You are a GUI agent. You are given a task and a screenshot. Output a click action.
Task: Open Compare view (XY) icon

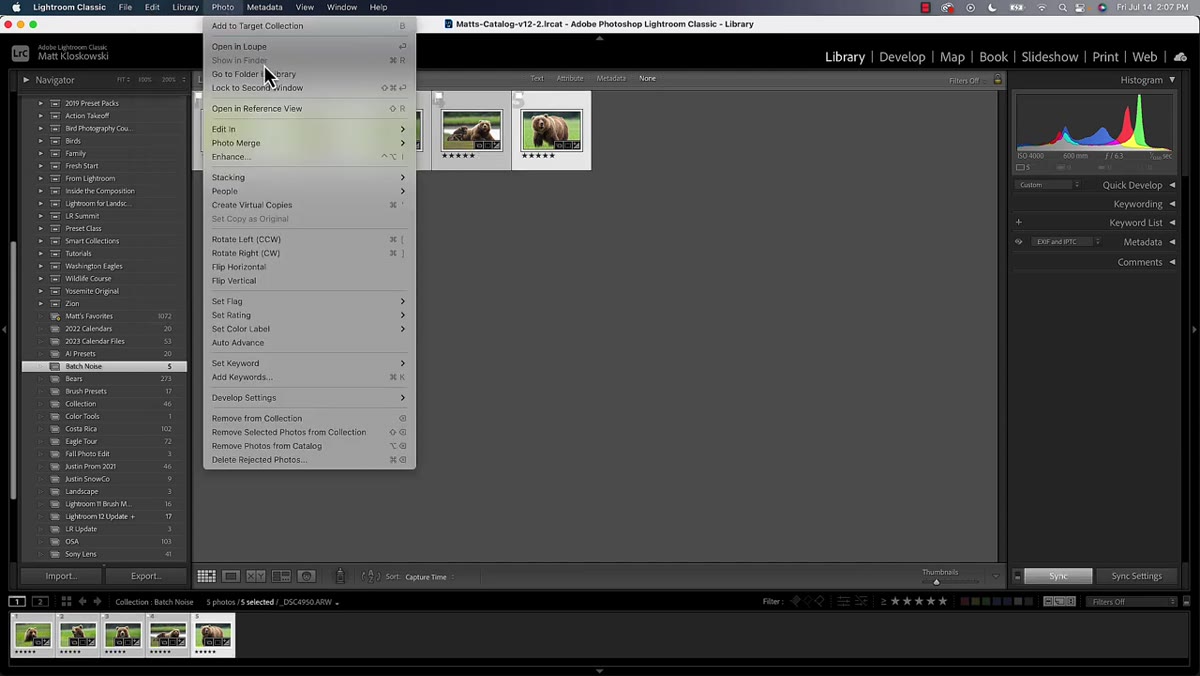point(256,576)
